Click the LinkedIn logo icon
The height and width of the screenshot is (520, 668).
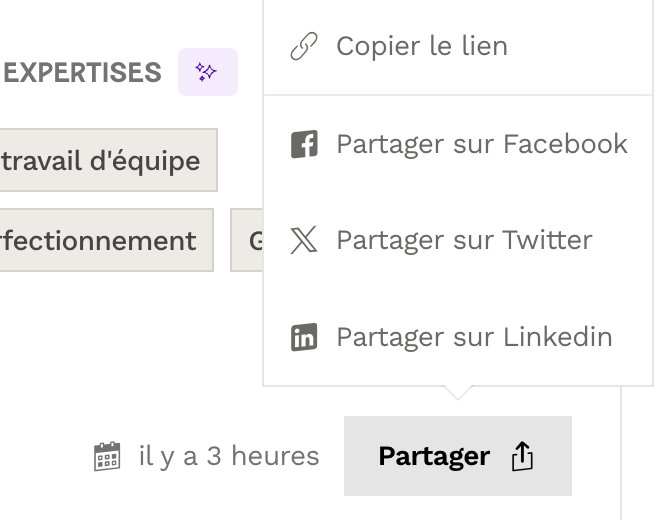coord(303,337)
